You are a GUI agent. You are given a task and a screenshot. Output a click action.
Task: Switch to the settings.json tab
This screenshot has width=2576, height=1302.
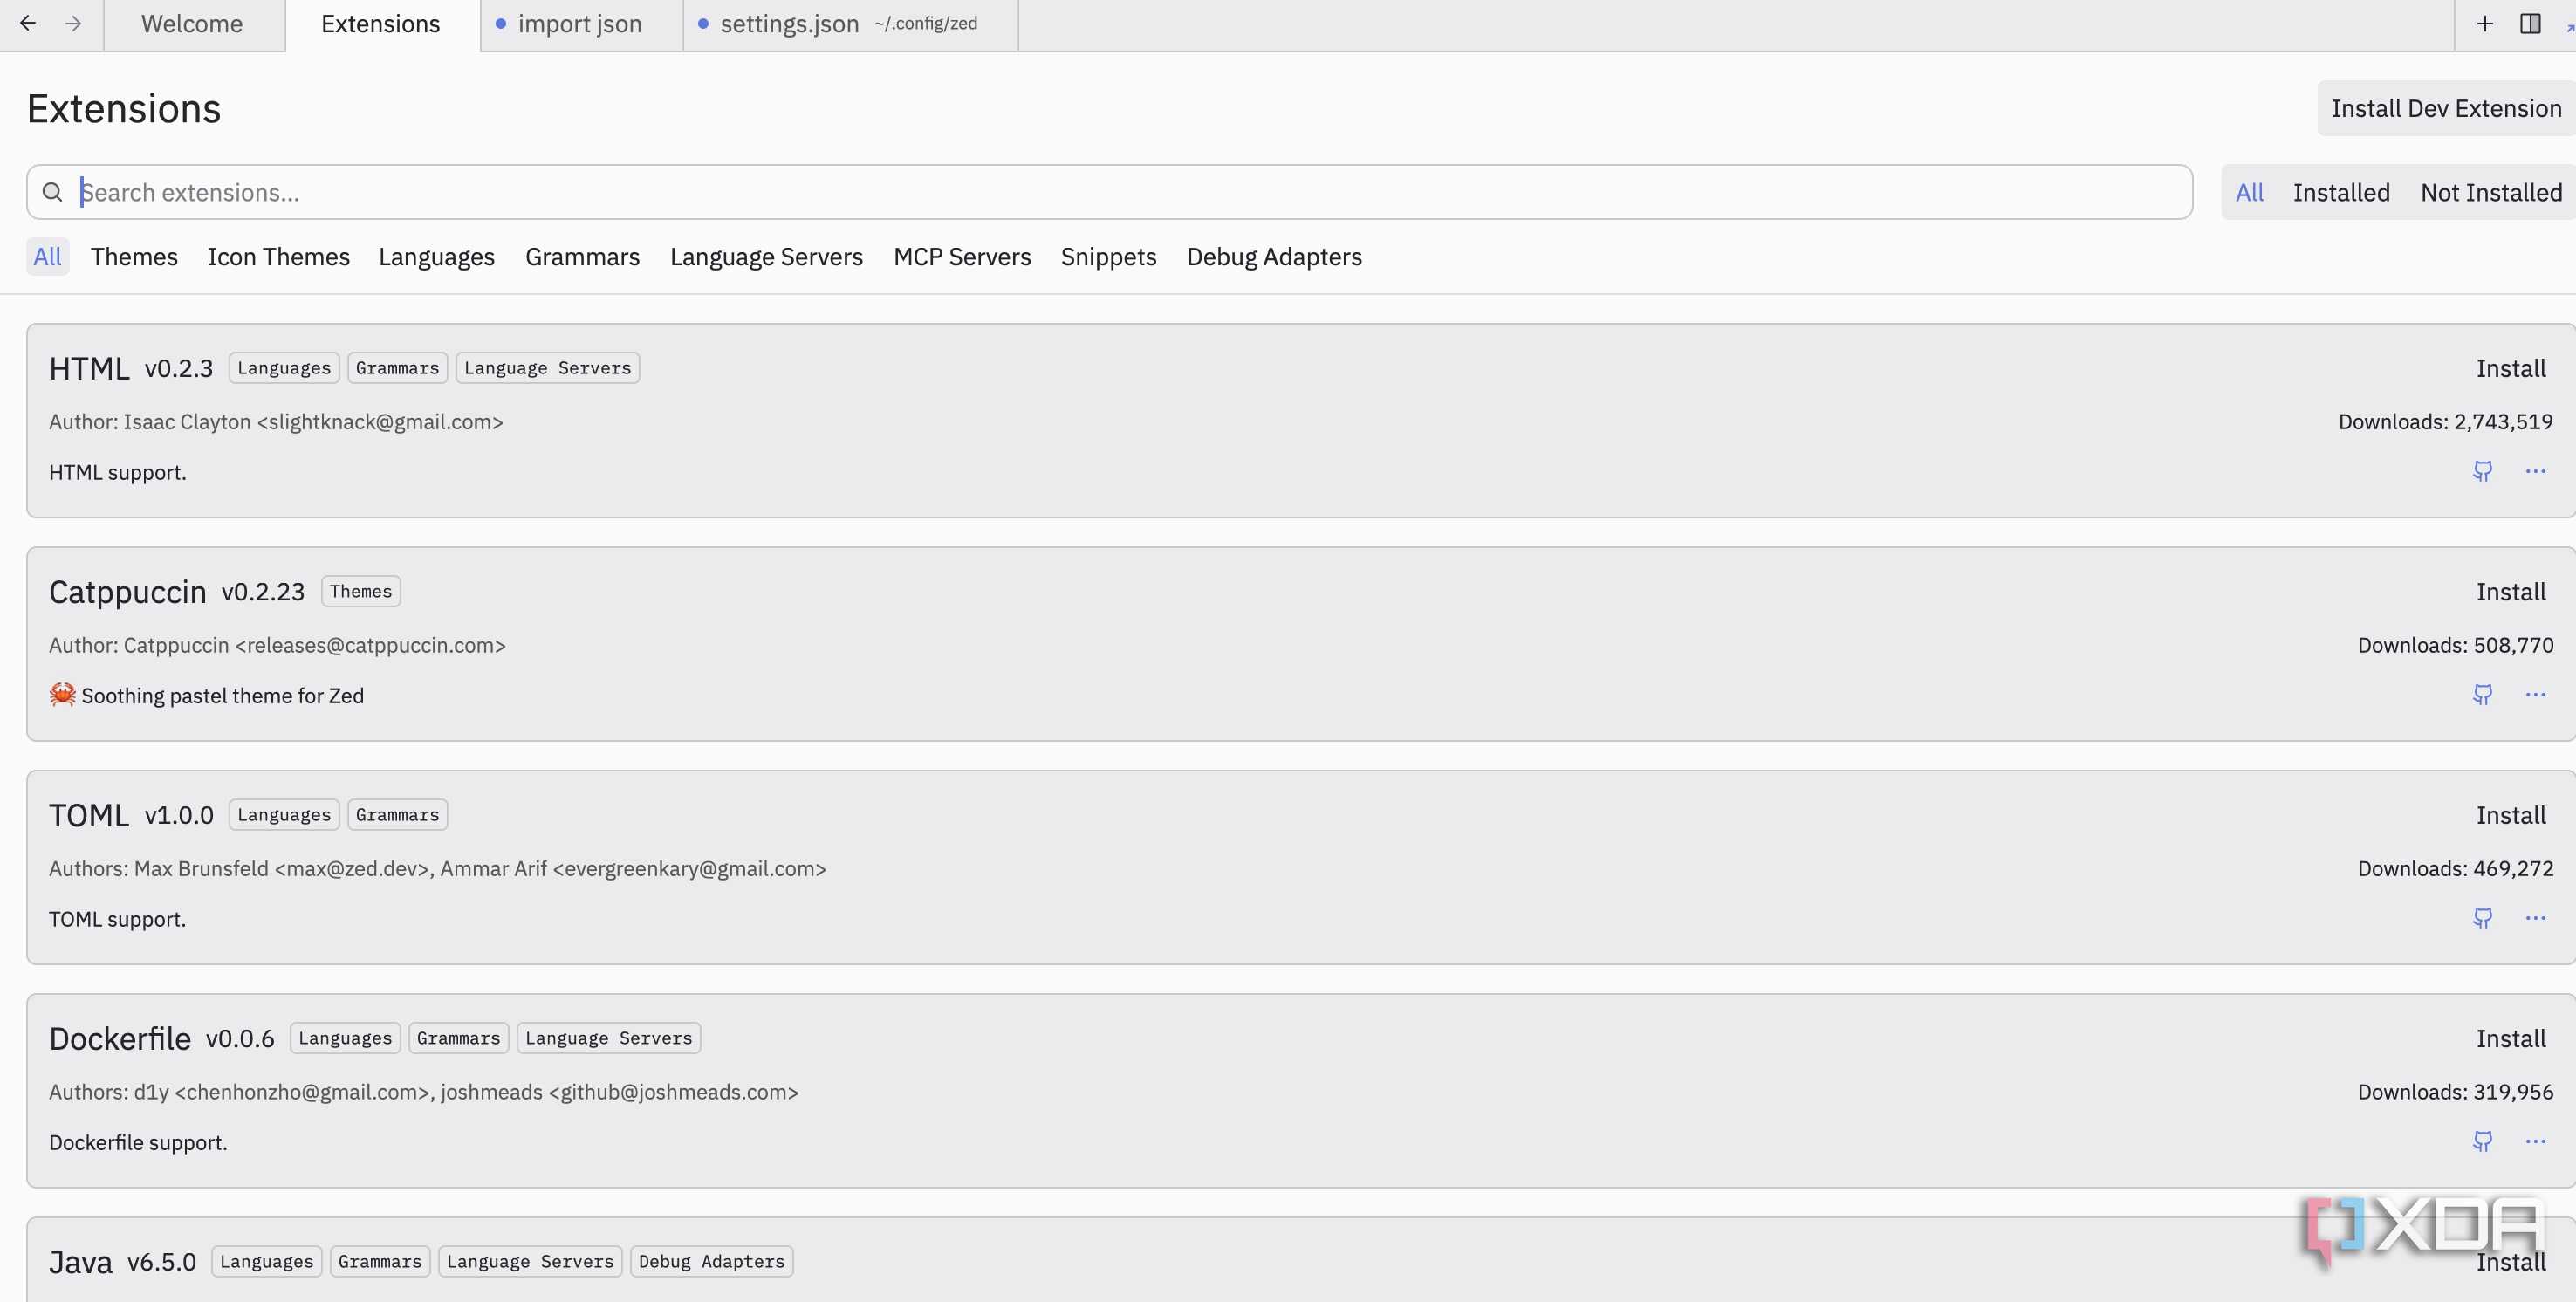coord(850,24)
